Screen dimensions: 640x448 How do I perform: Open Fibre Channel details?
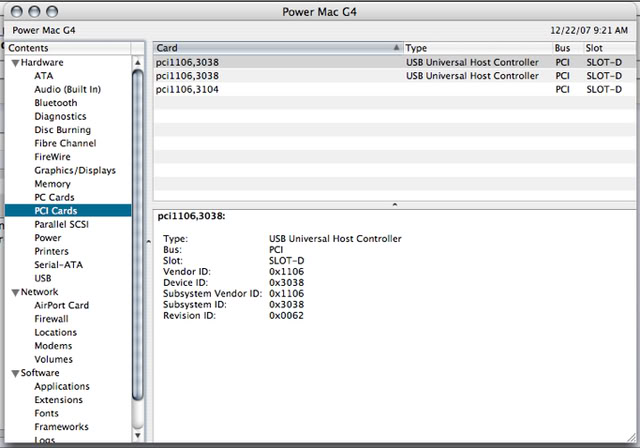[65, 143]
